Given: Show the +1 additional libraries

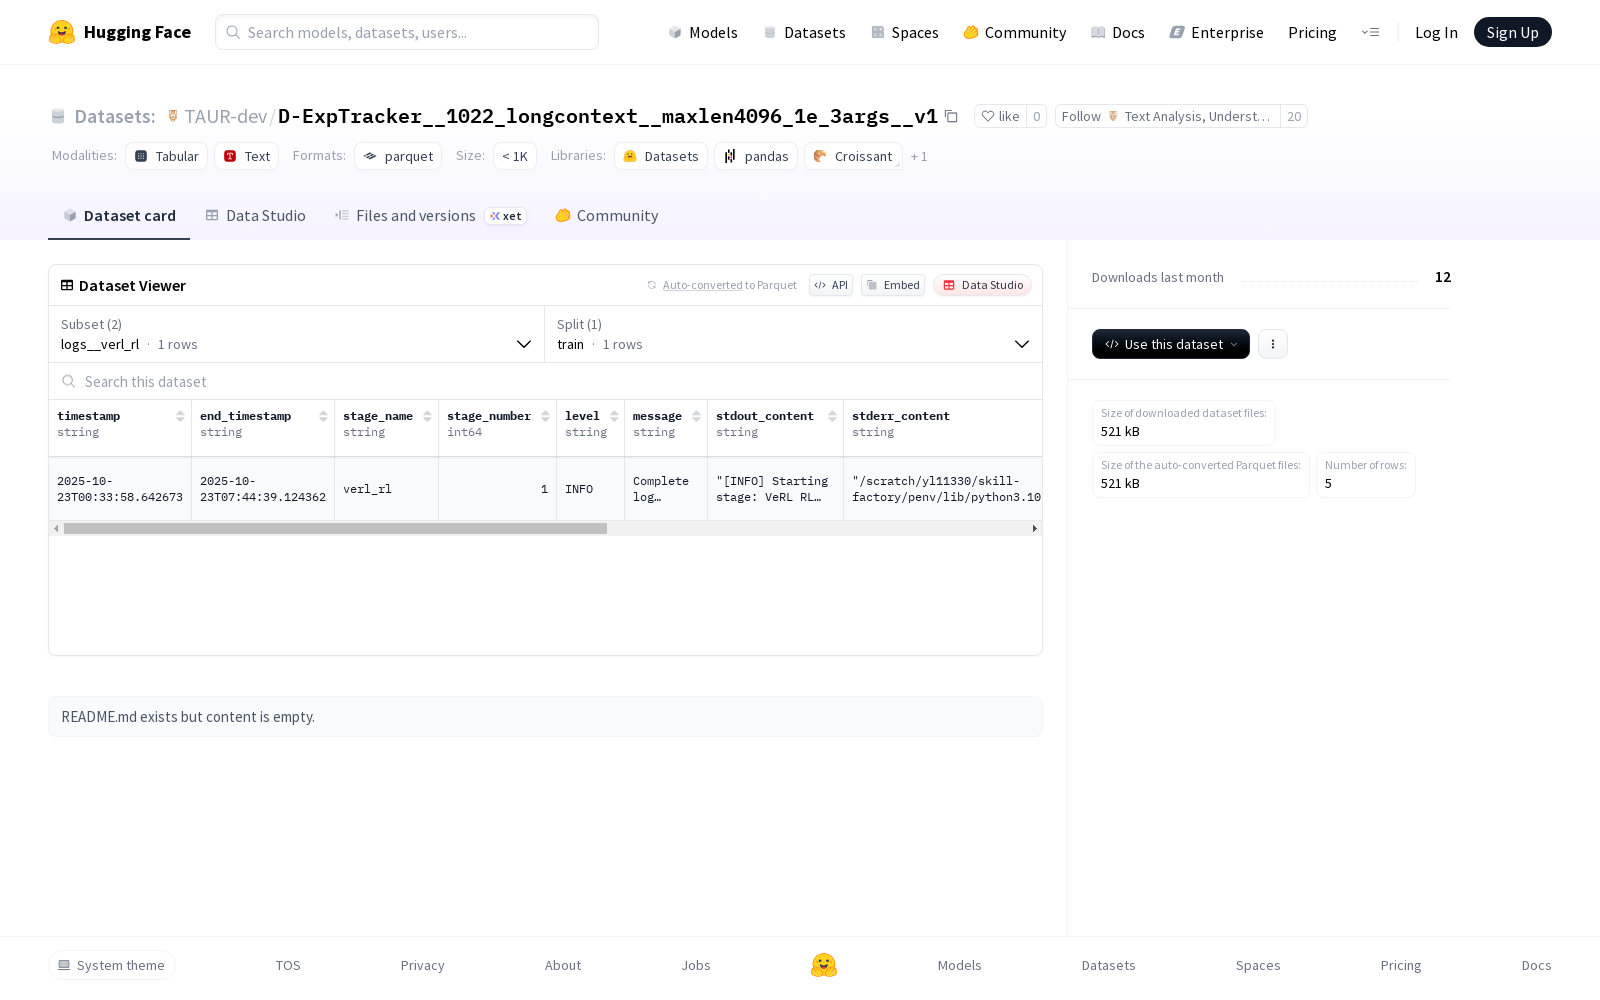Looking at the screenshot, I should [919, 156].
